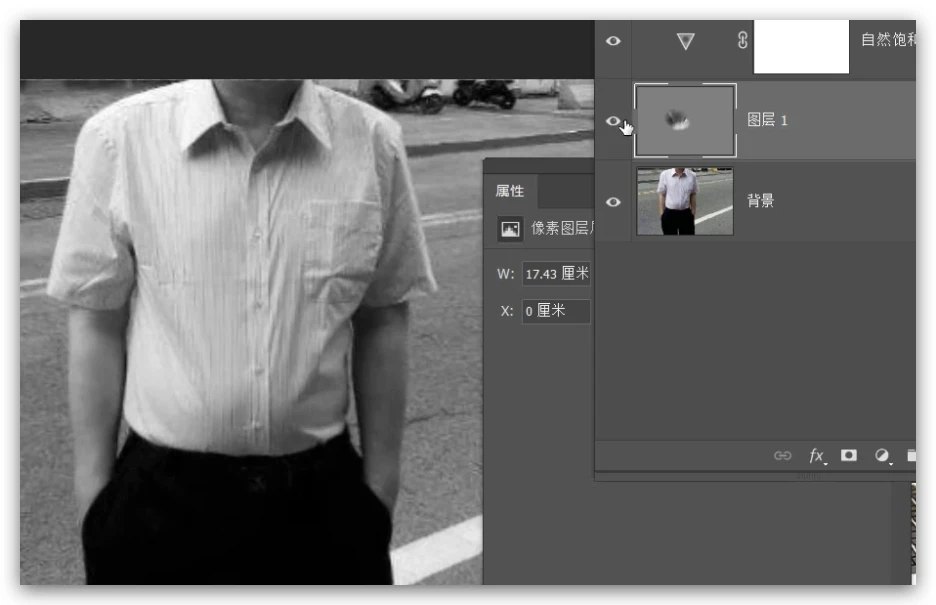Image resolution: width=936 pixels, height=605 pixels.
Task: Hide the vibrance adjustment layer eye icon
Action: (613, 41)
